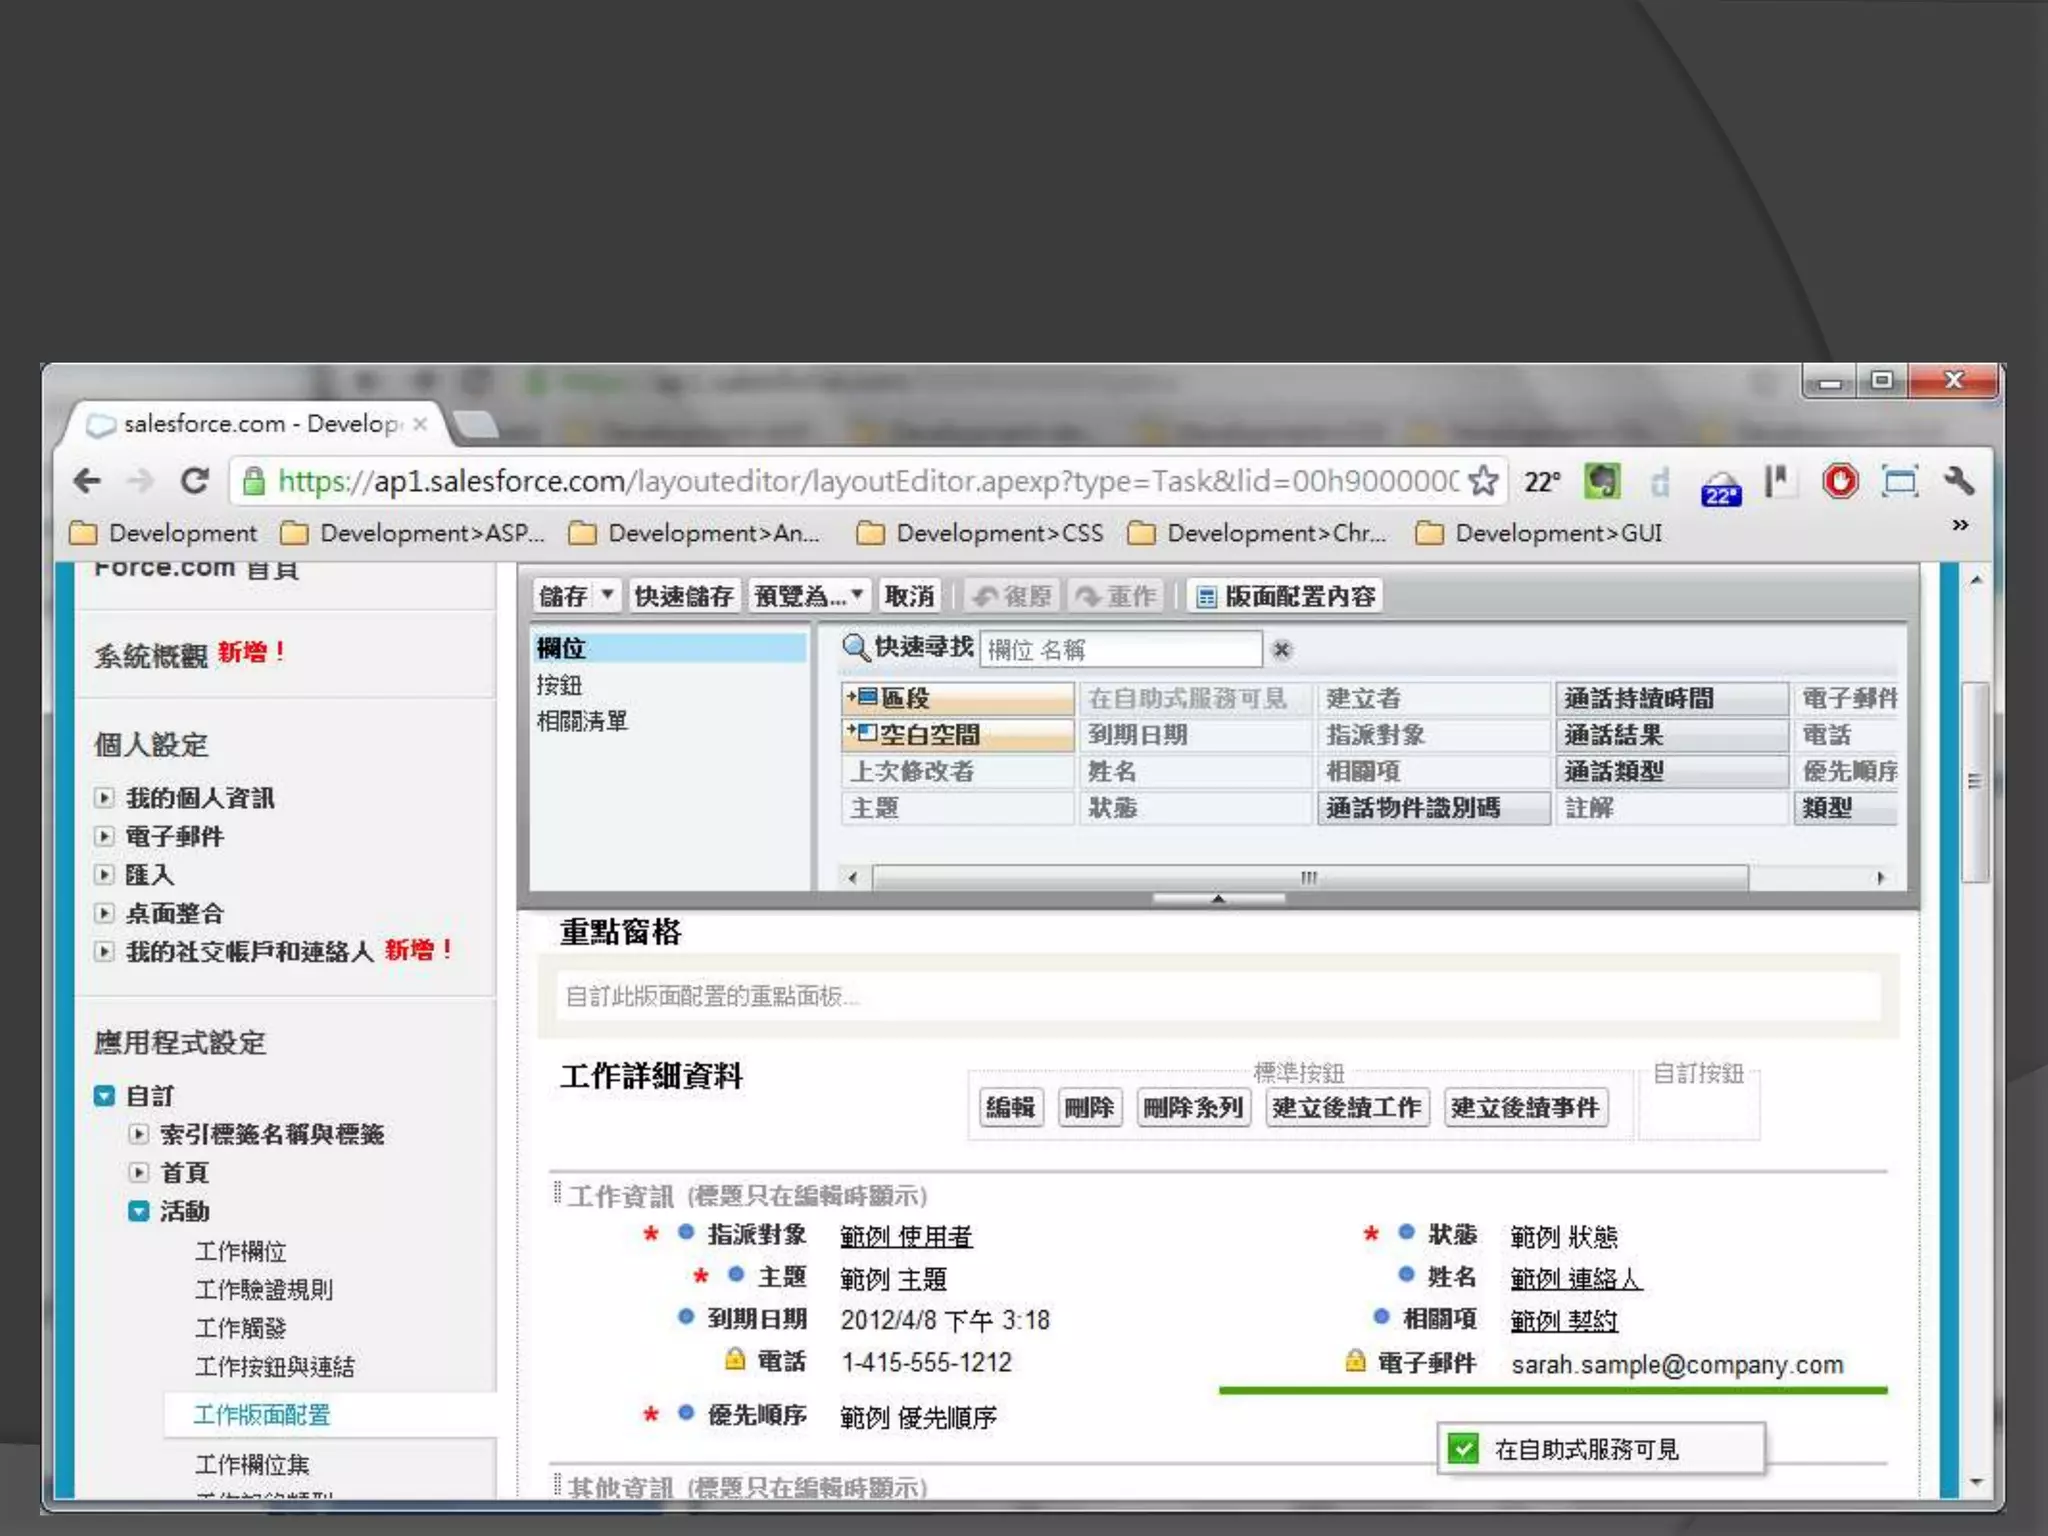The height and width of the screenshot is (1536, 2048).
Task: Open the Chrome wrench settings menu
Action: tap(1958, 481)
